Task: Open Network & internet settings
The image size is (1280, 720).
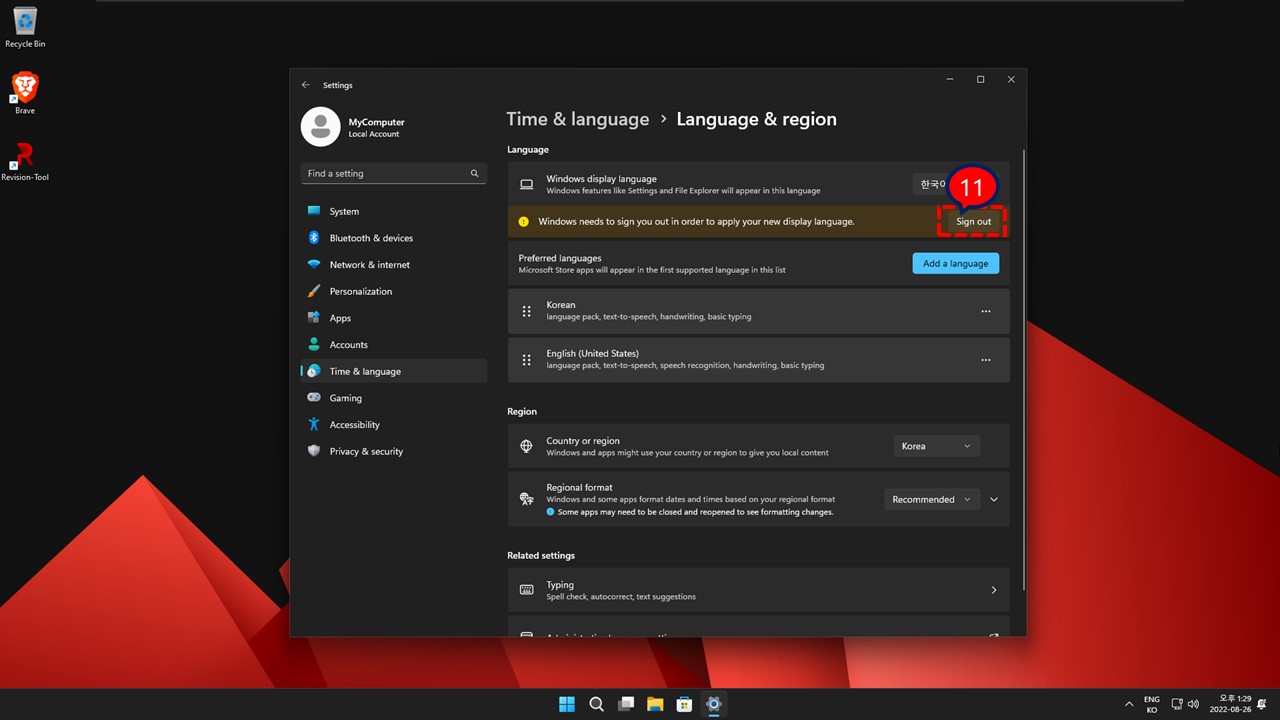Action: [393, 265]
